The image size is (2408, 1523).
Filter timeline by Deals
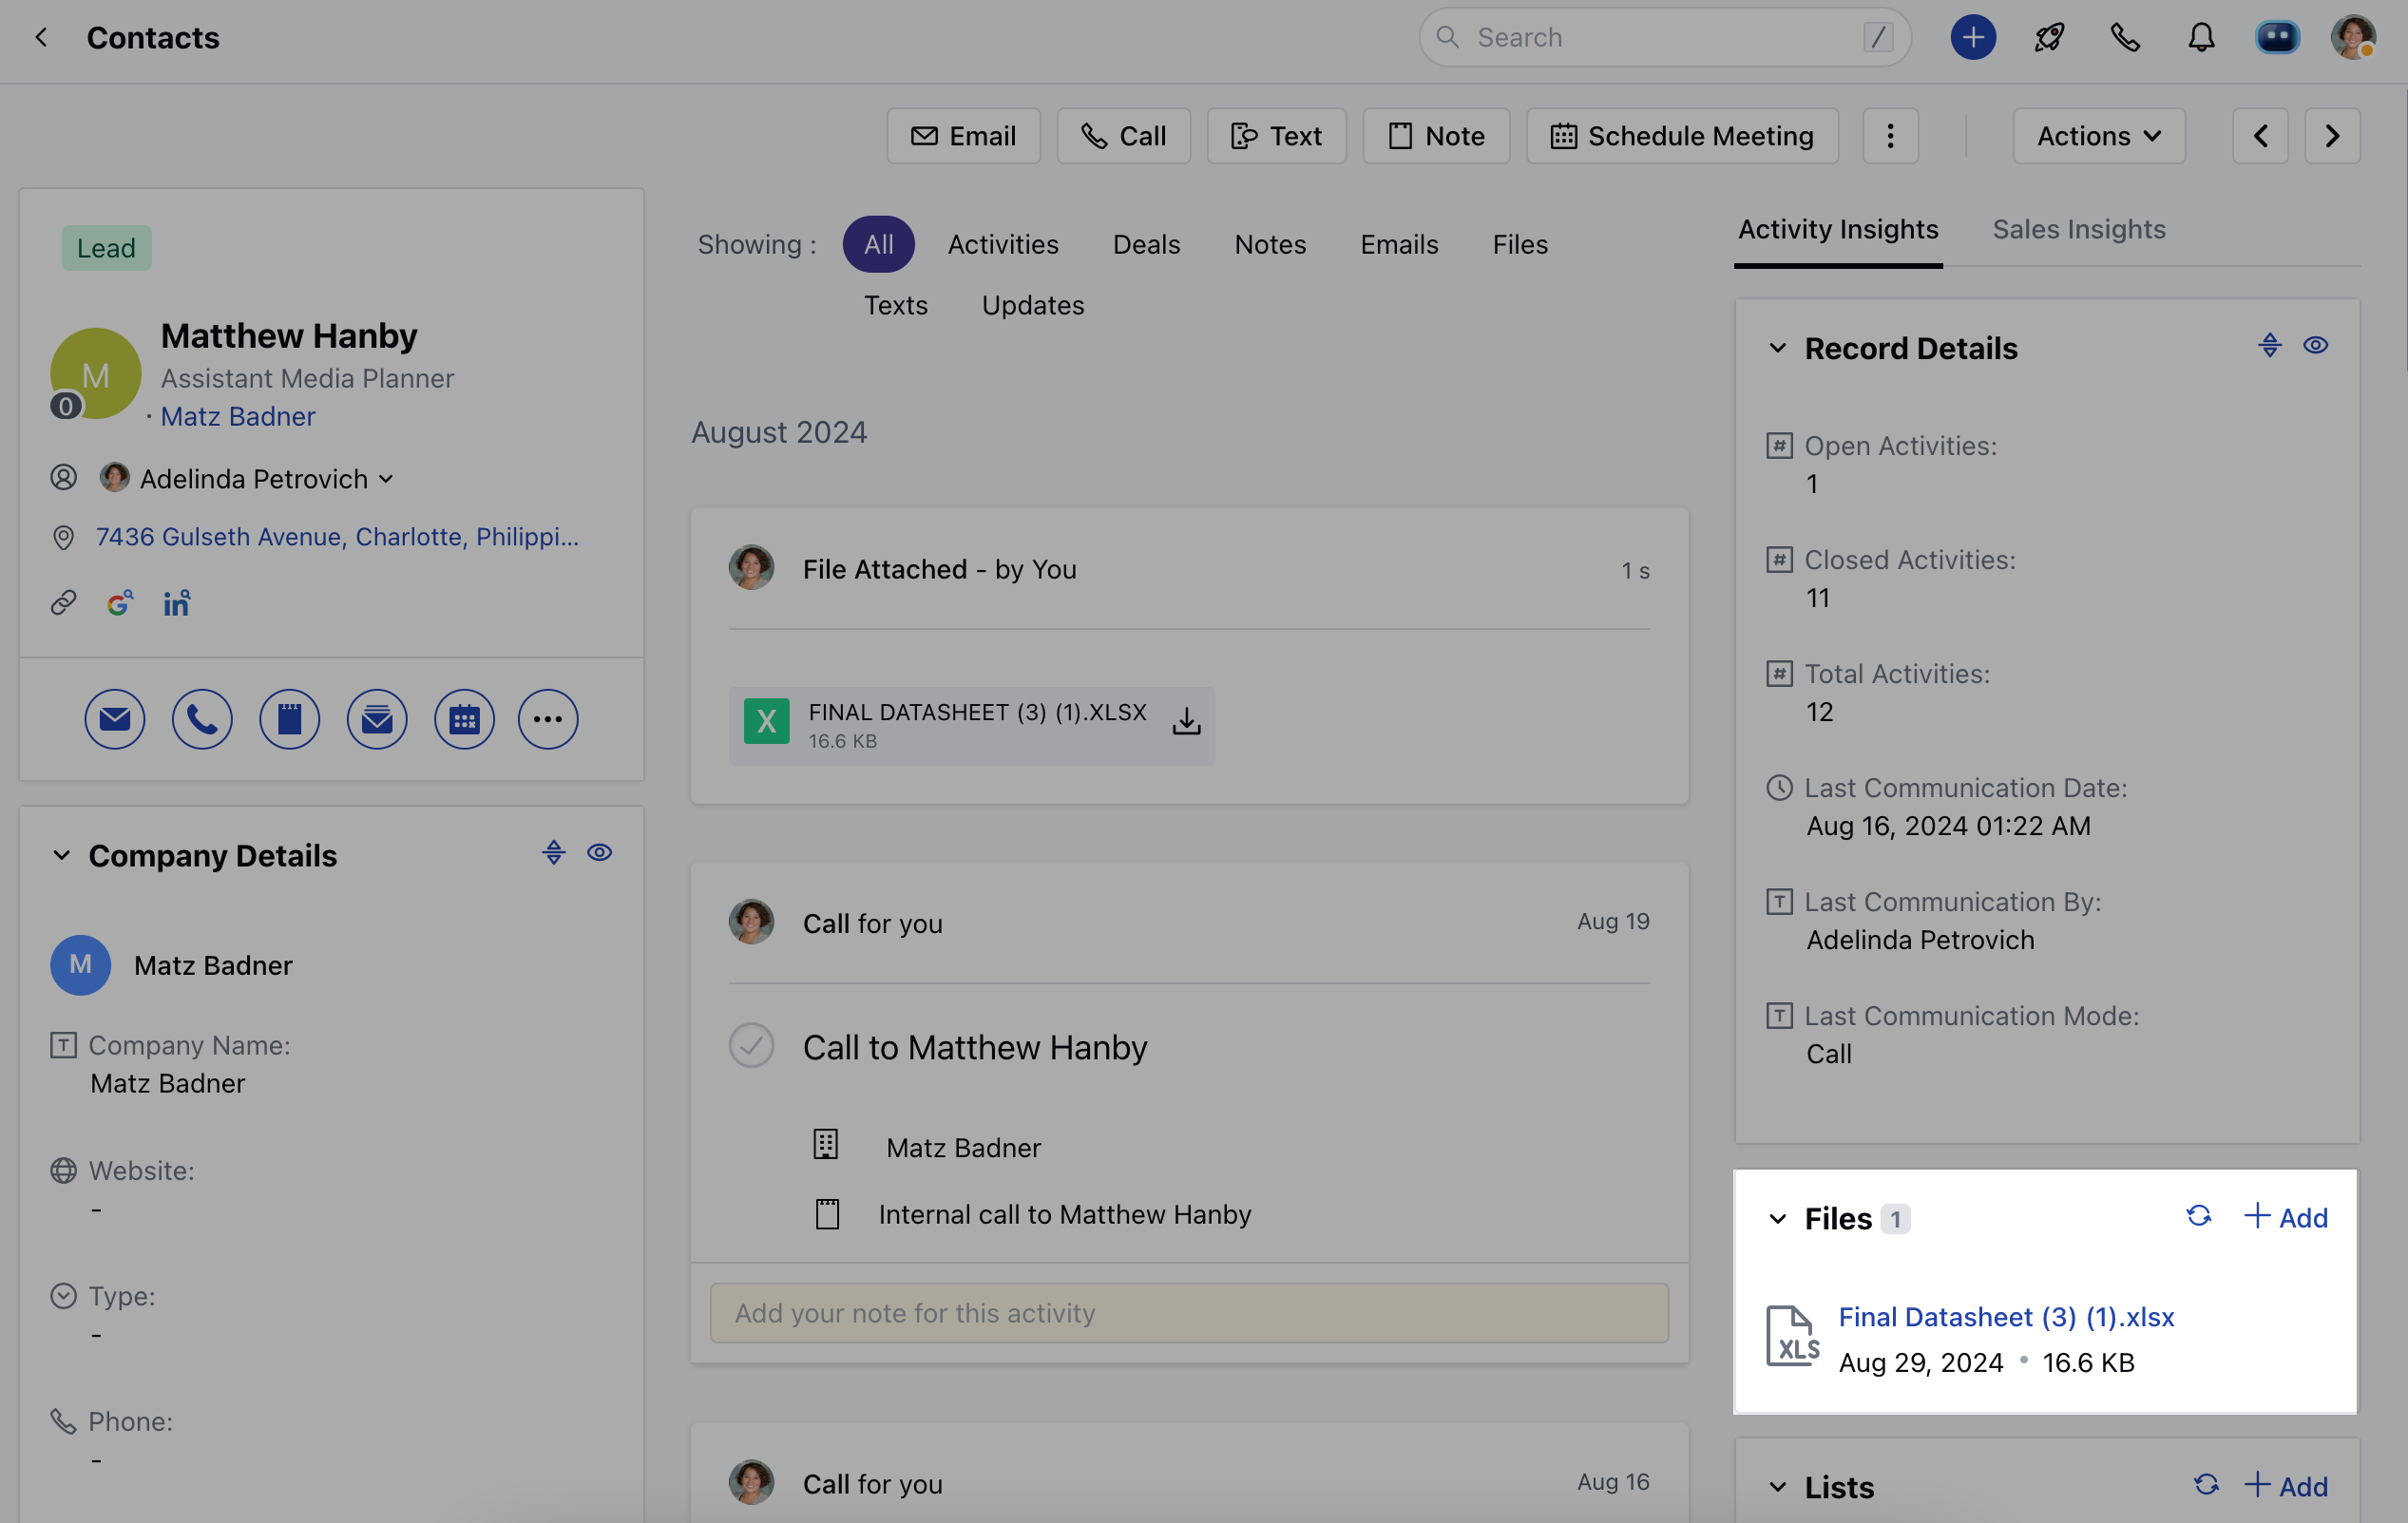(x=1146, y=244)
